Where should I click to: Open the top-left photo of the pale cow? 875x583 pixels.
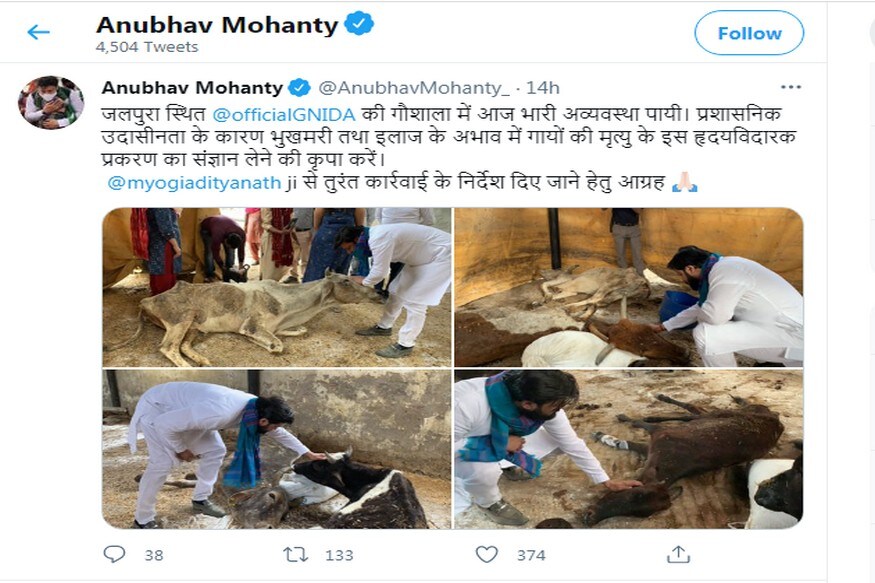tap(276, 287)
